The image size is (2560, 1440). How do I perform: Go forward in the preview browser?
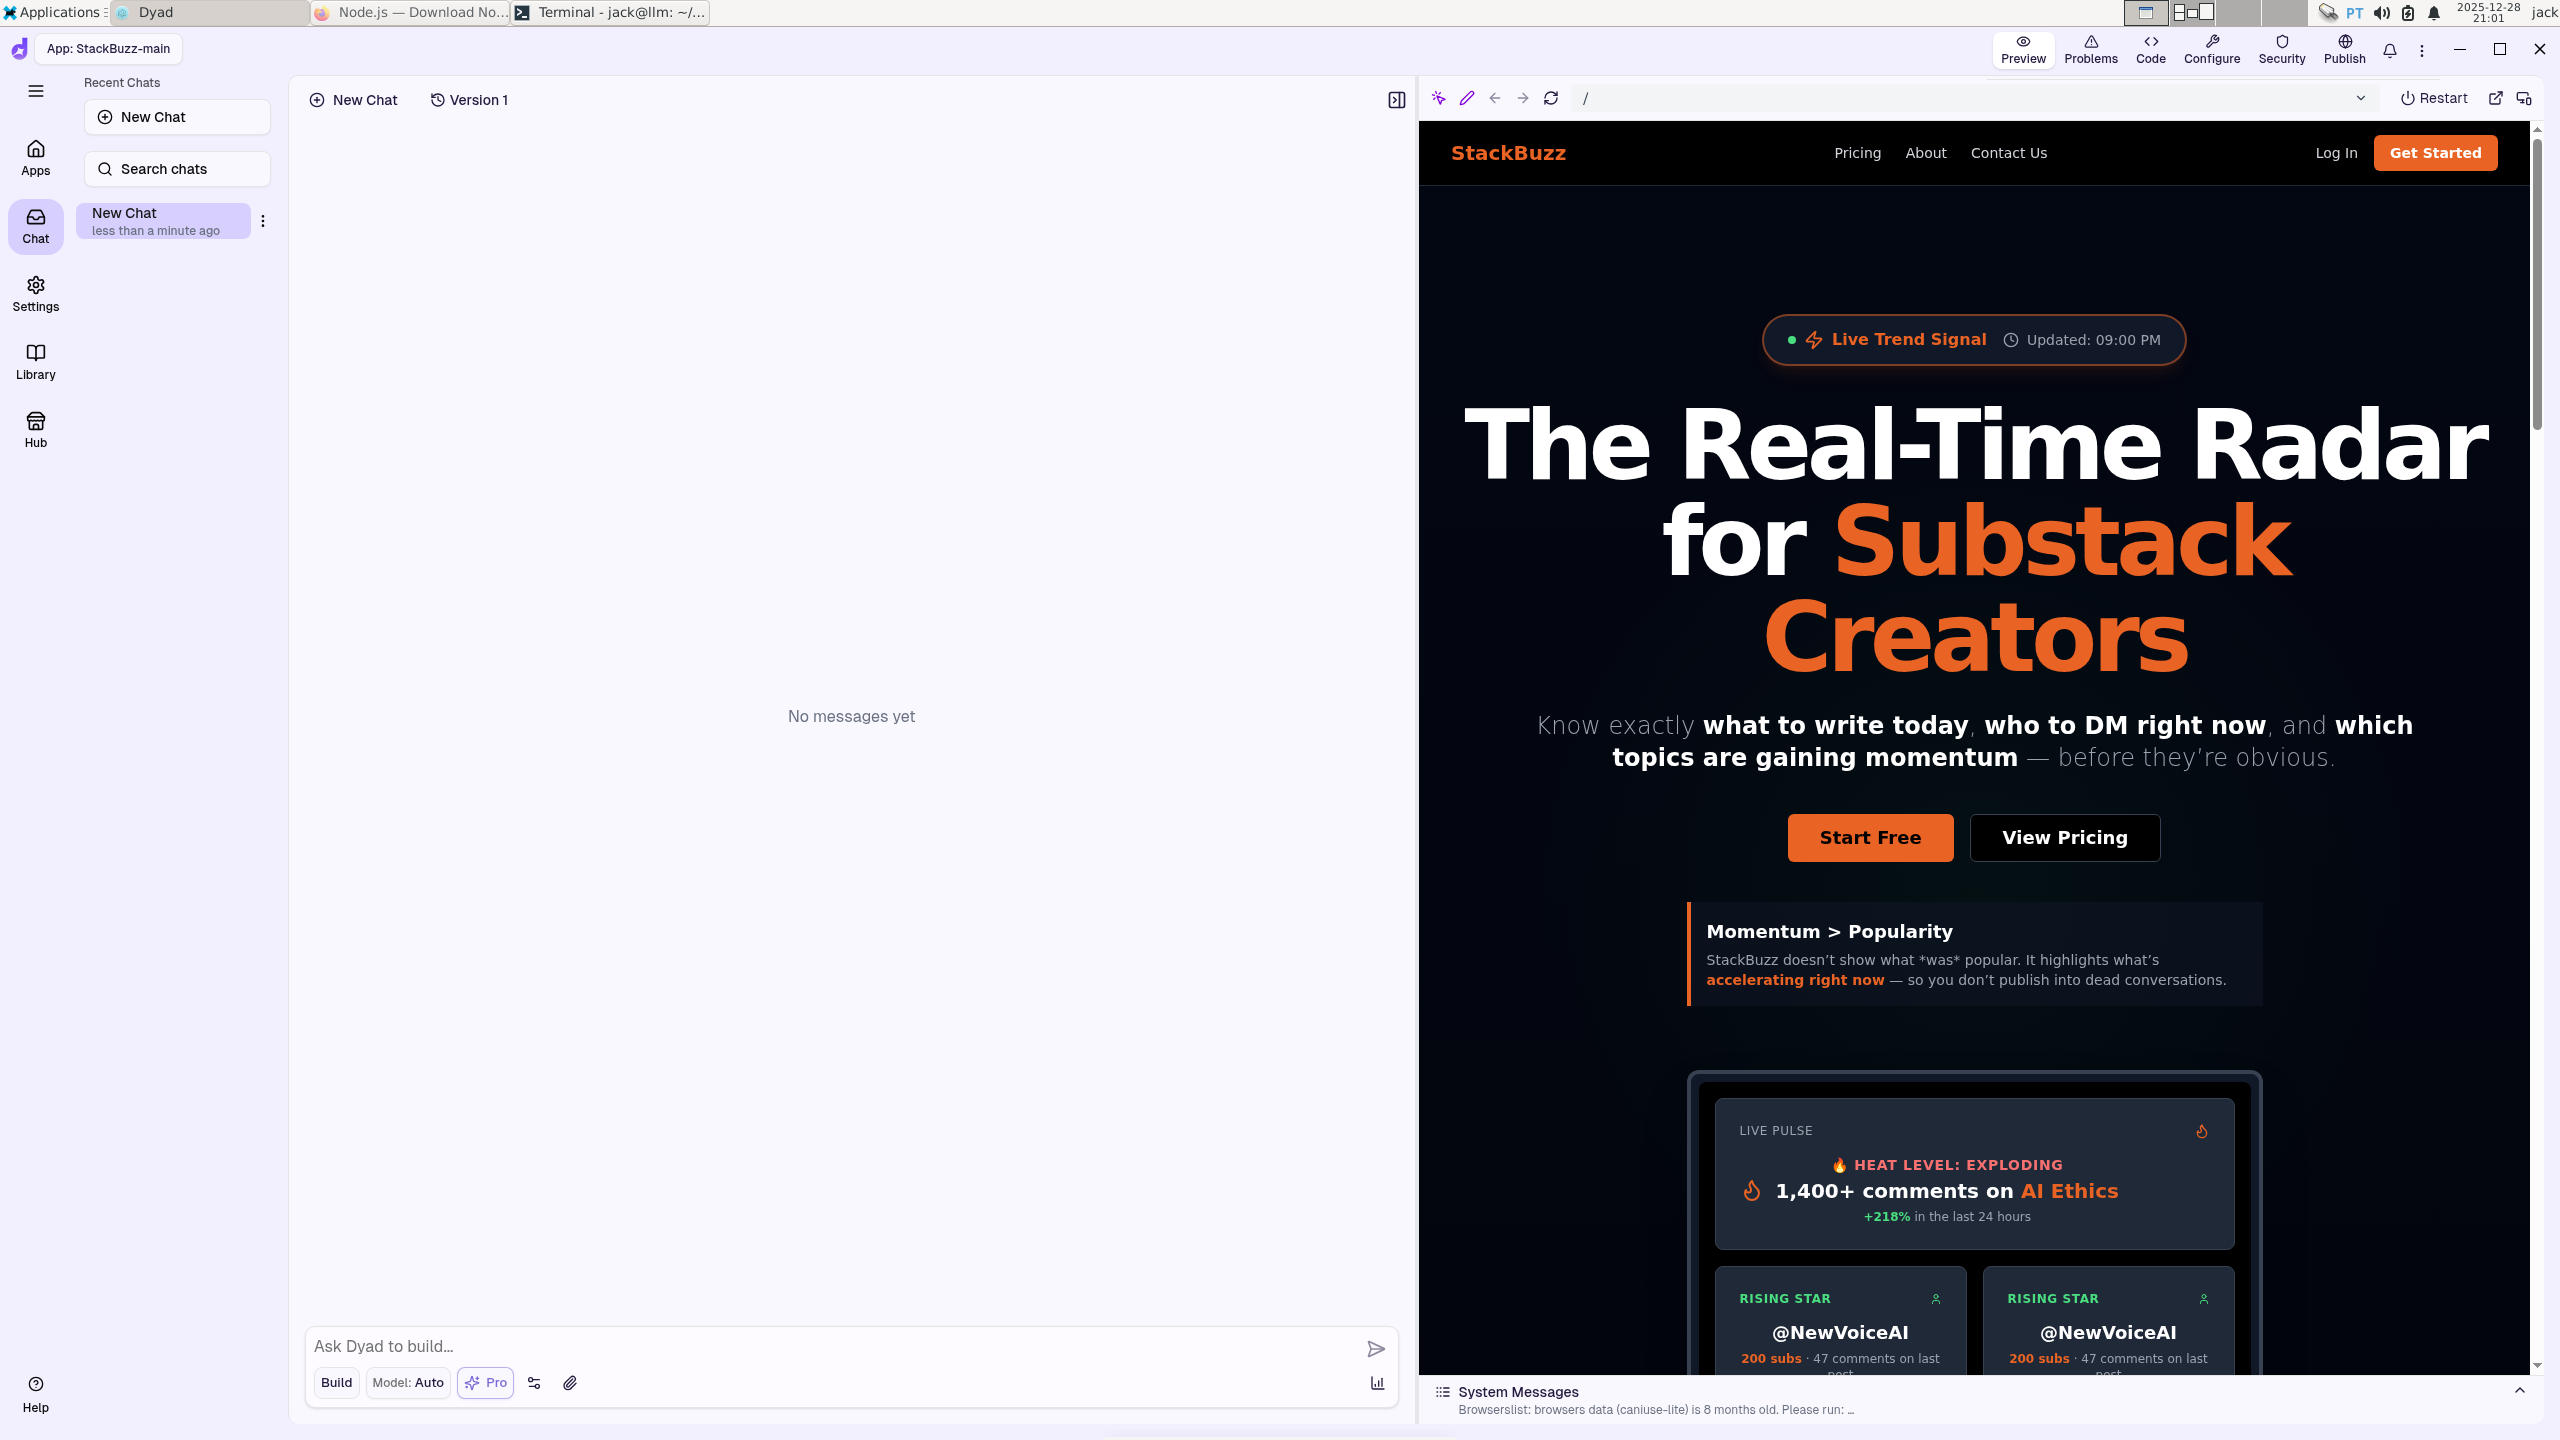(1523, 98)
